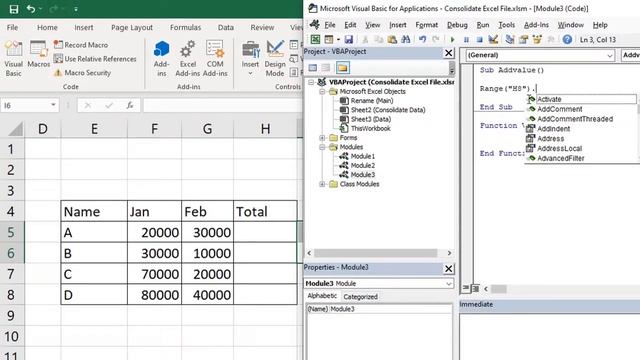This screenshot has height=360, width=640.
Task: Select row 7 header
Action: point(11,274)
